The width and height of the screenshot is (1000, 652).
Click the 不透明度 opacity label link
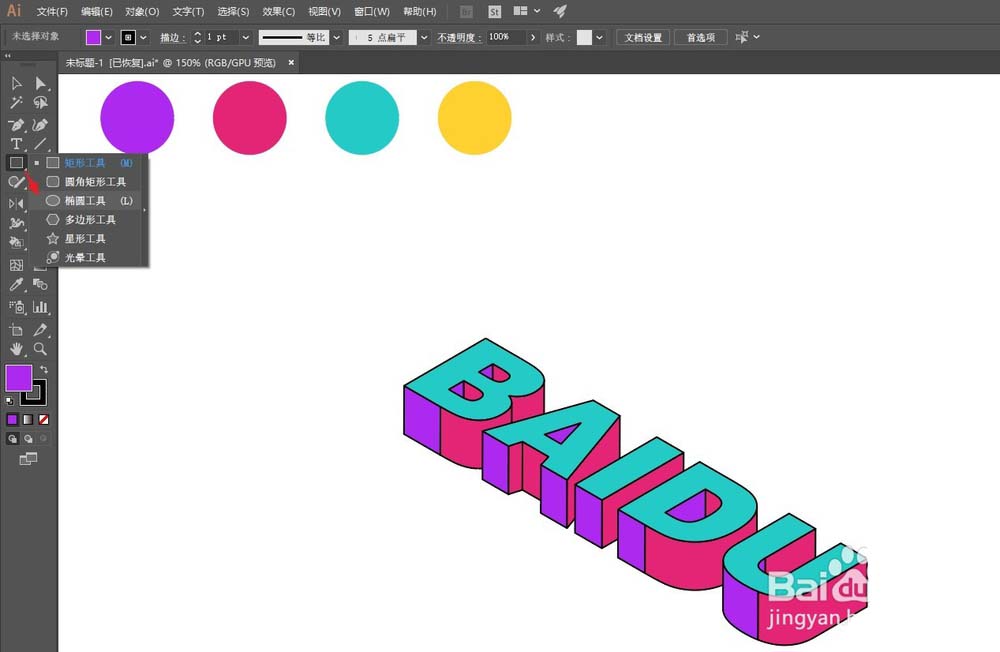pos(459,38)
